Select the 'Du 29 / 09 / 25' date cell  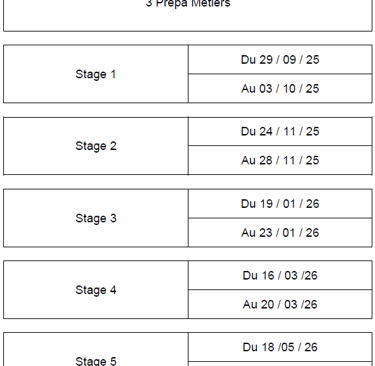pyautogui.click(x=280, y=59)
